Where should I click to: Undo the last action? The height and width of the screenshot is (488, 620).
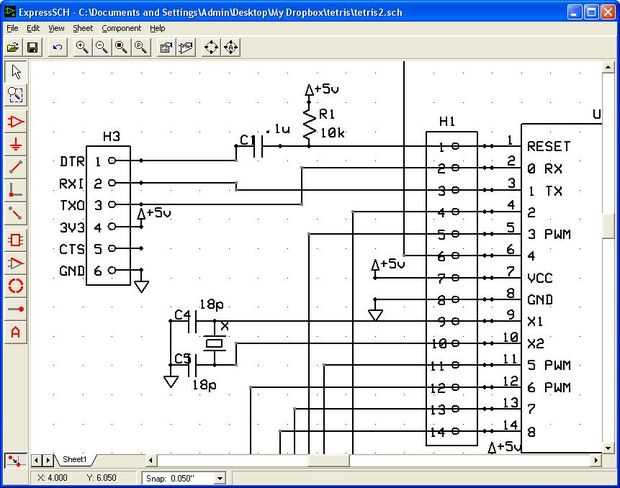click(x=58, y=47)
